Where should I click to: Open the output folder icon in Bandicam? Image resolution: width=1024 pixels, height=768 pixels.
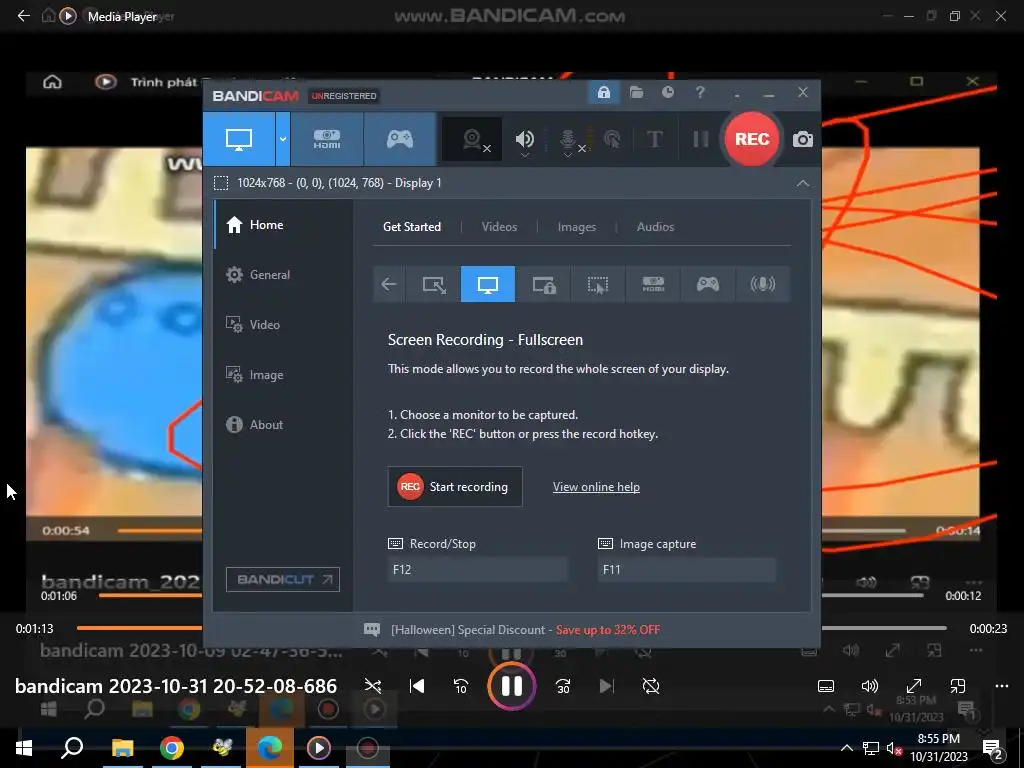(636, 93)
